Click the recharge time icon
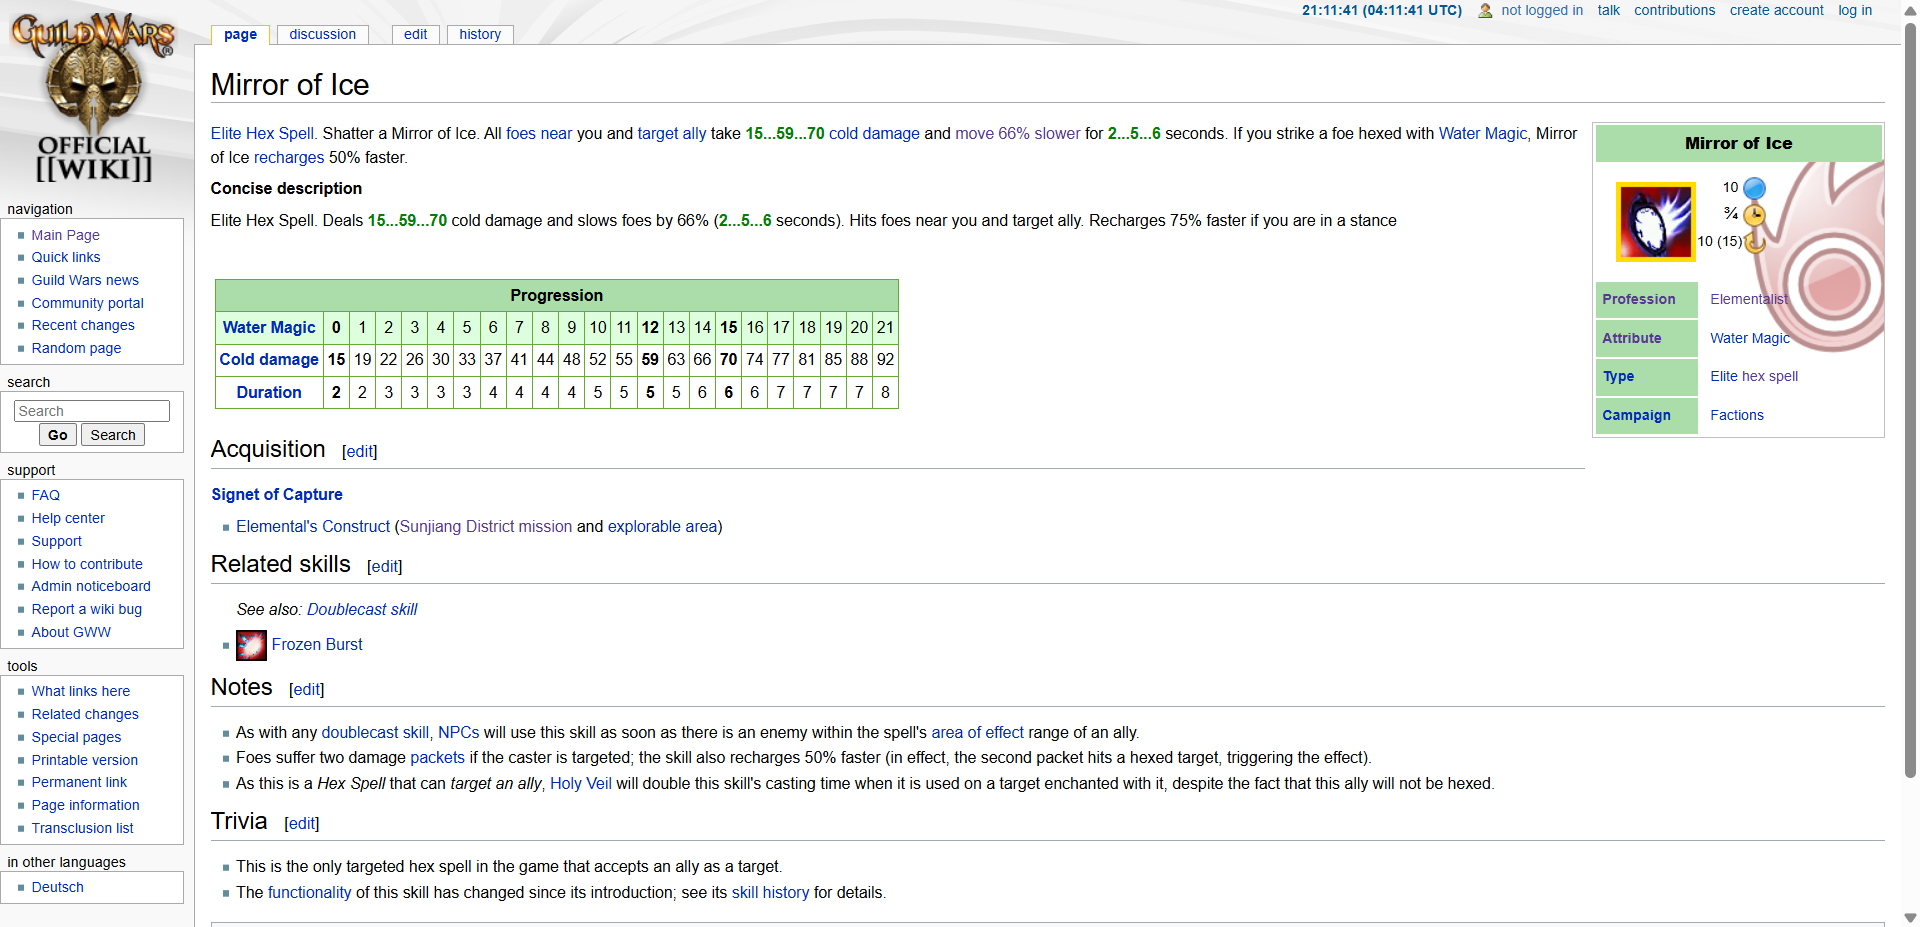Viewport: 1920px width, 927px height. coord(1755,242)
